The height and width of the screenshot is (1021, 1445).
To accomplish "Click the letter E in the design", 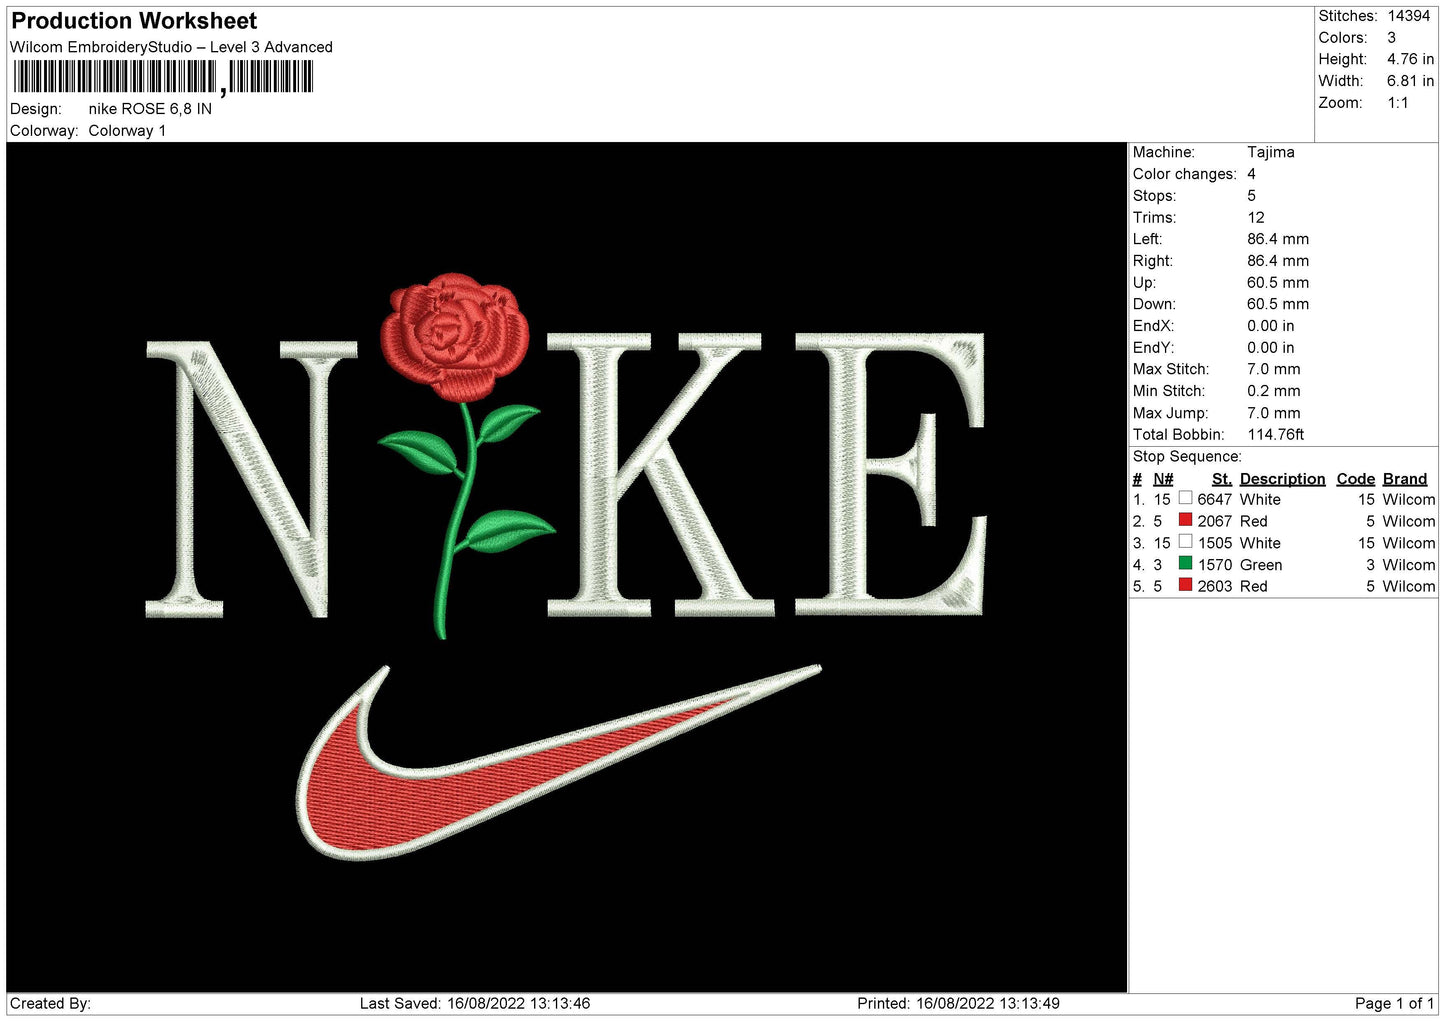I will click(890, 475).
